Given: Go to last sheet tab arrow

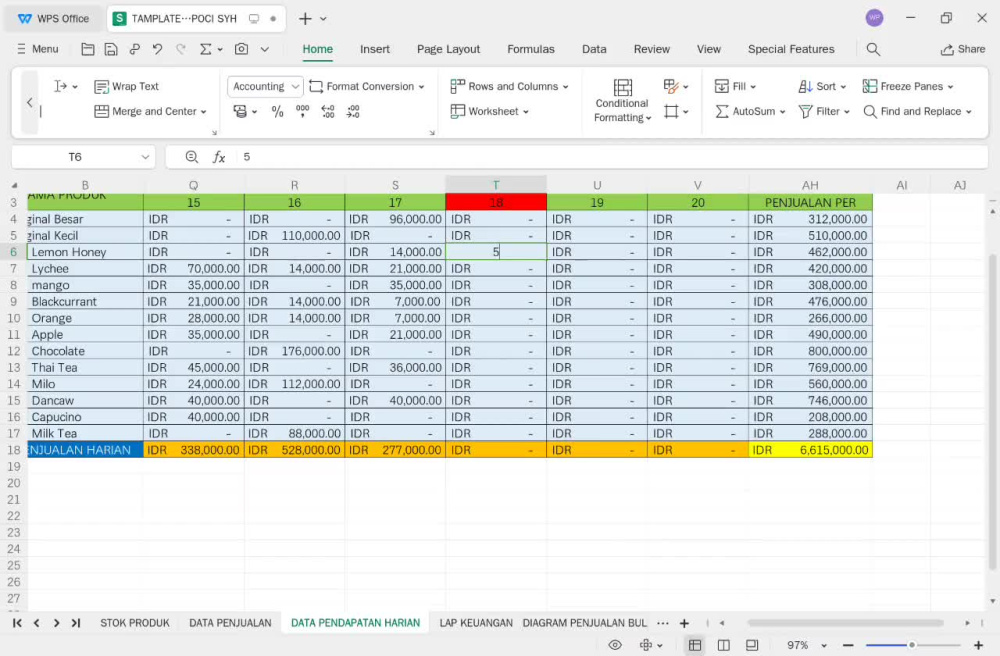Looking at the screenshot, I should tap(76, 623).
